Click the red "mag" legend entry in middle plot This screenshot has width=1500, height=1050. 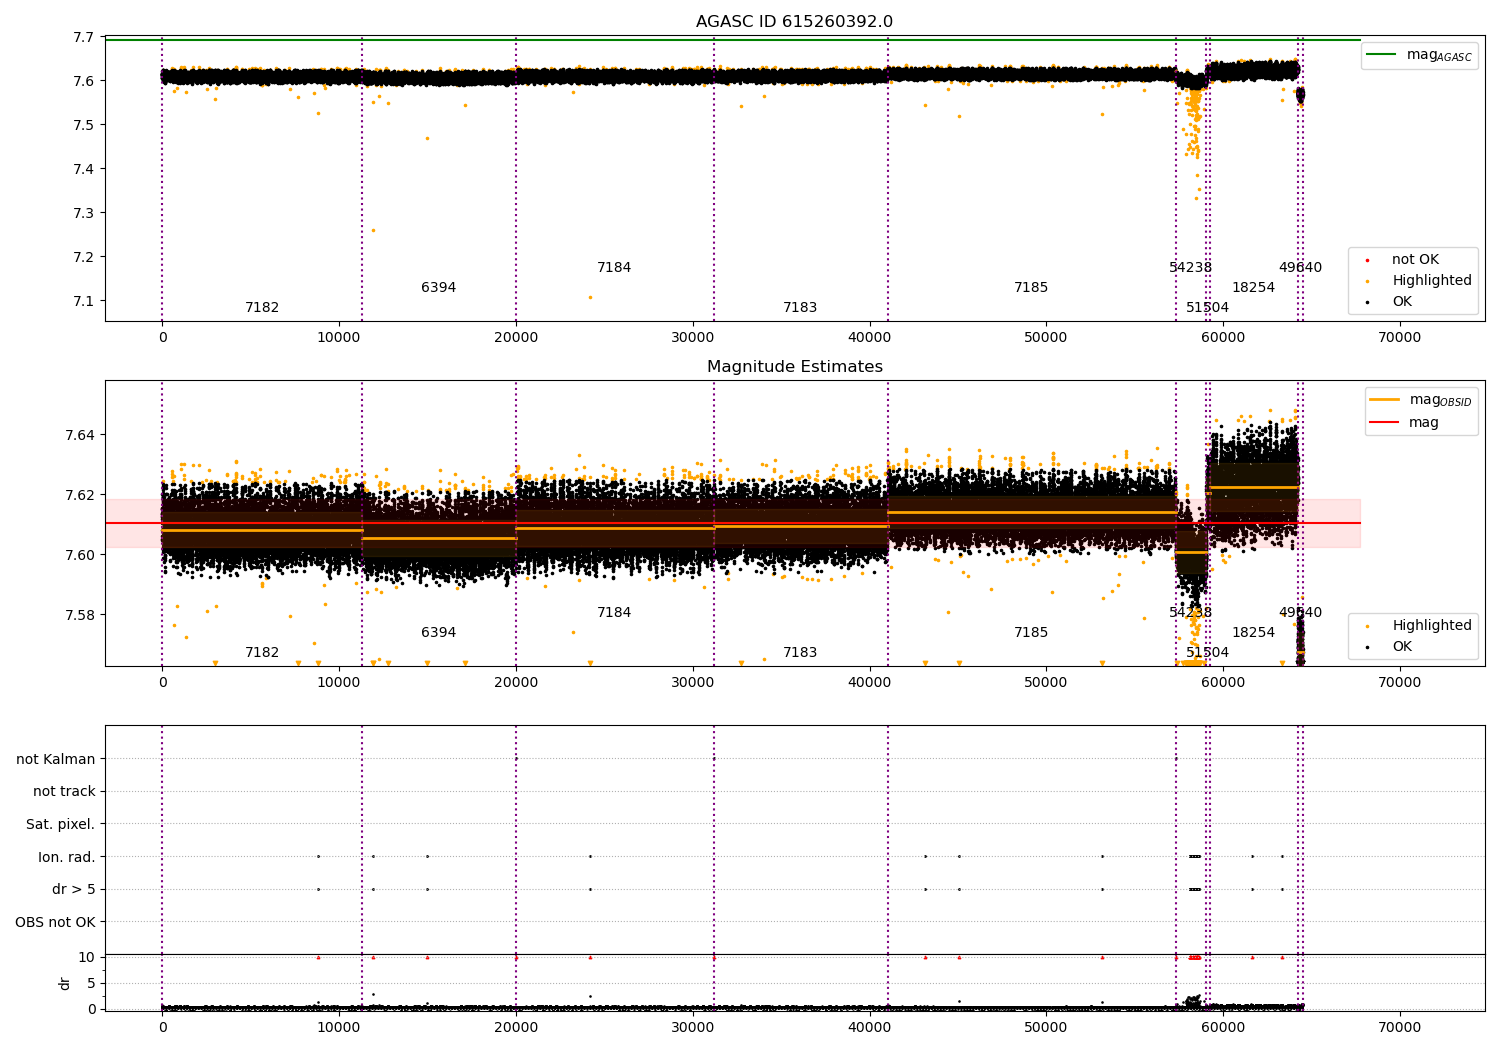pos(1405,423)
